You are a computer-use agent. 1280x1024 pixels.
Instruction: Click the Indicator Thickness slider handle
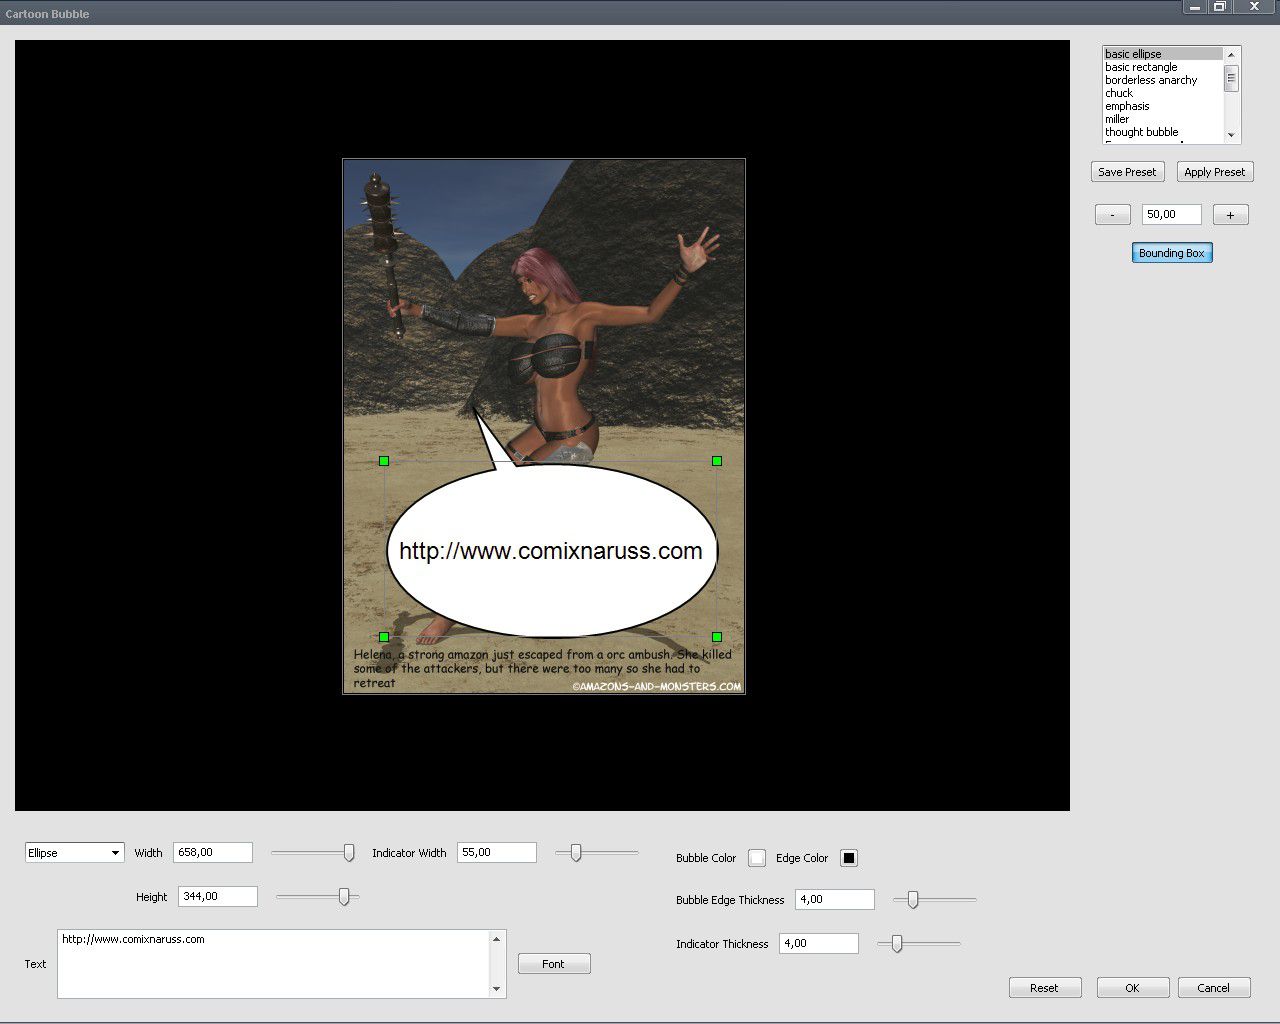point(897,943)
